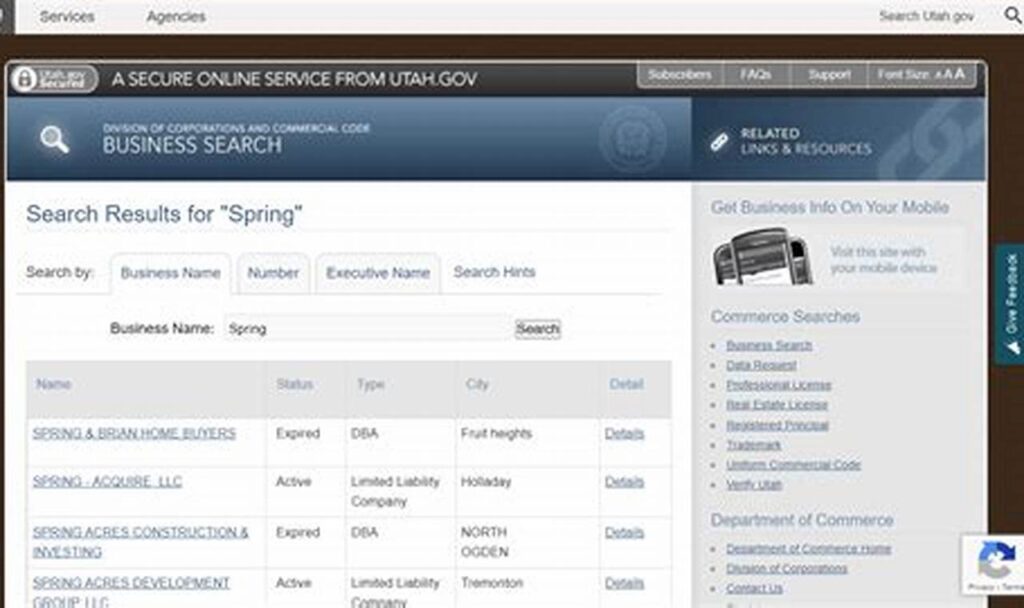
Task: Open the Professional License link
Action: [x=779, y=385]
